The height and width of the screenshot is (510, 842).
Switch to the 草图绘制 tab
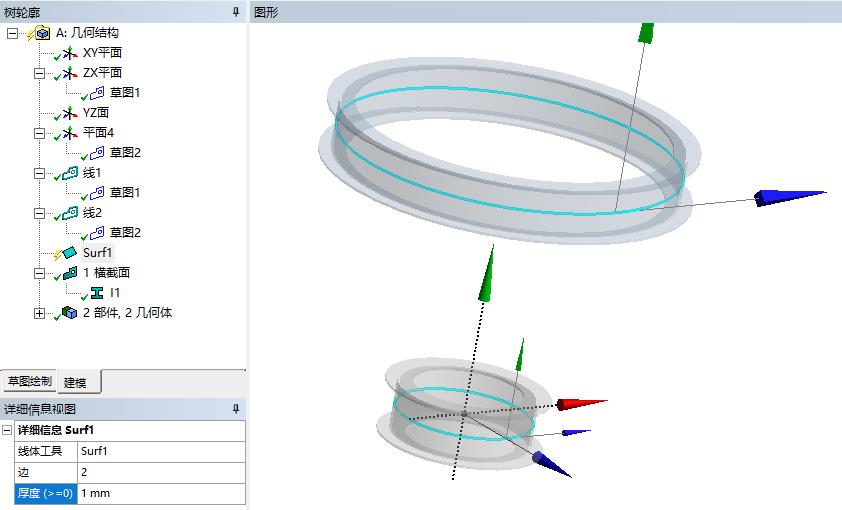click(x=29, y=381)
